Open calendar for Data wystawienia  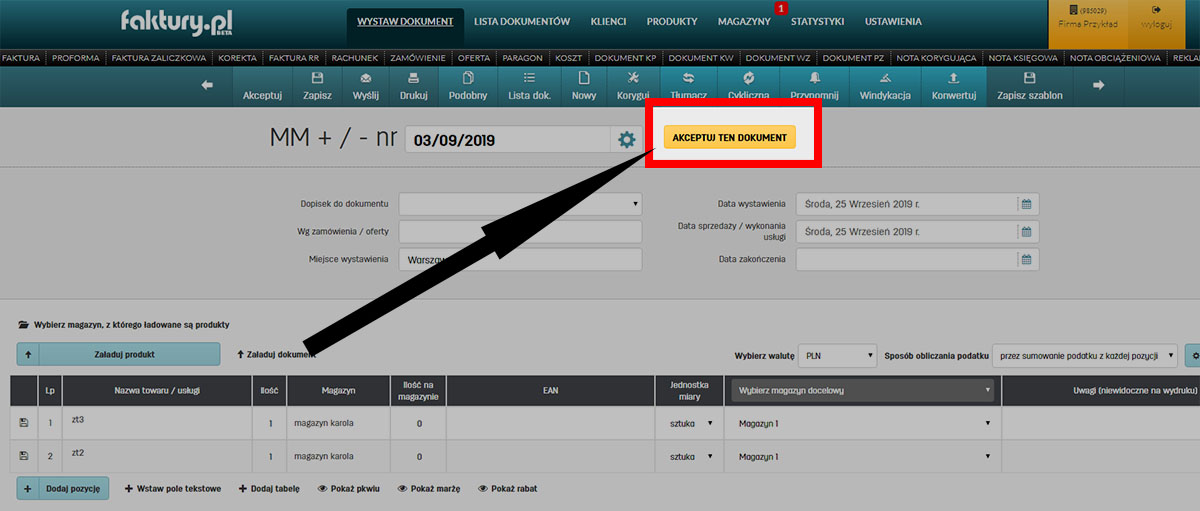(x=1026, y=204)
